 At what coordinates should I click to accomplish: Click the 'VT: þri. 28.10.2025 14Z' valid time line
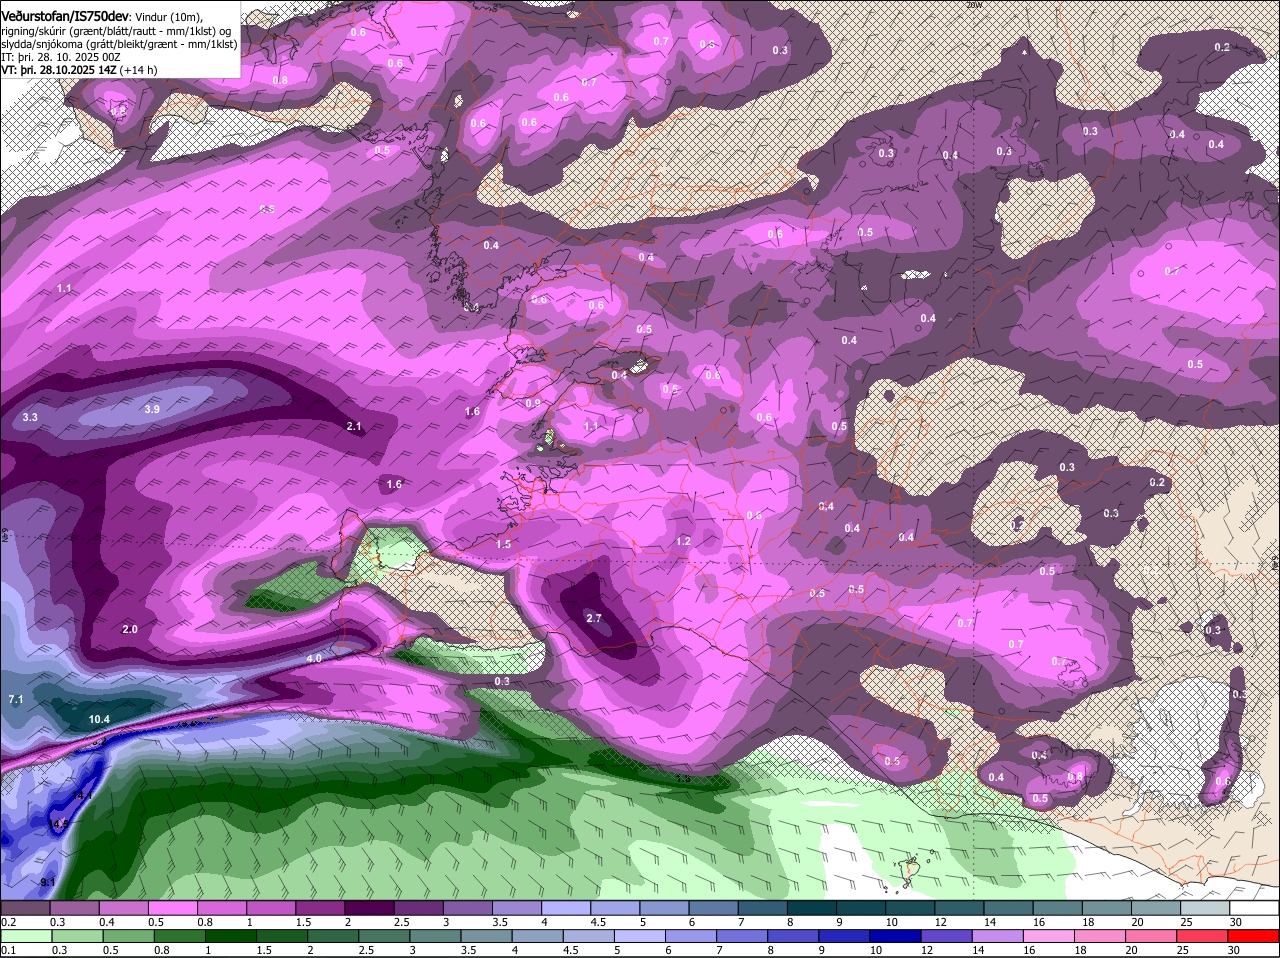(x=79, y=70)
